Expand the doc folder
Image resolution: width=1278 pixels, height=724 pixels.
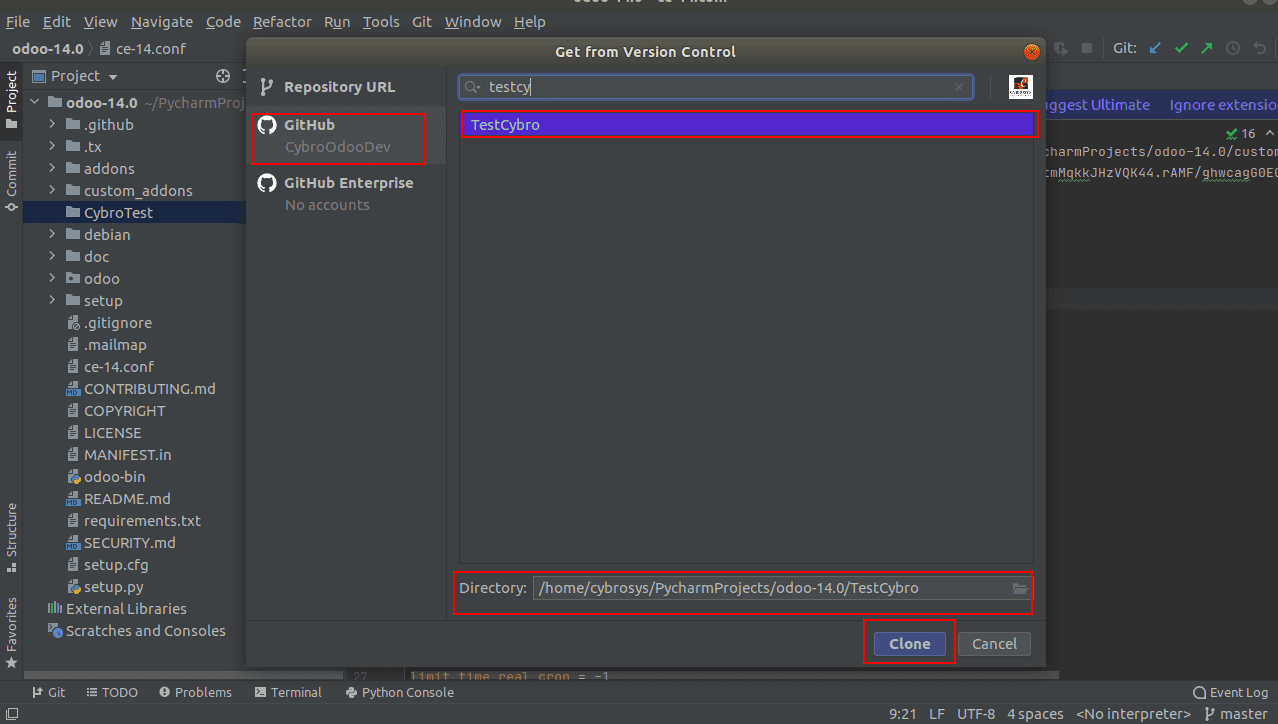click(53, 257)
